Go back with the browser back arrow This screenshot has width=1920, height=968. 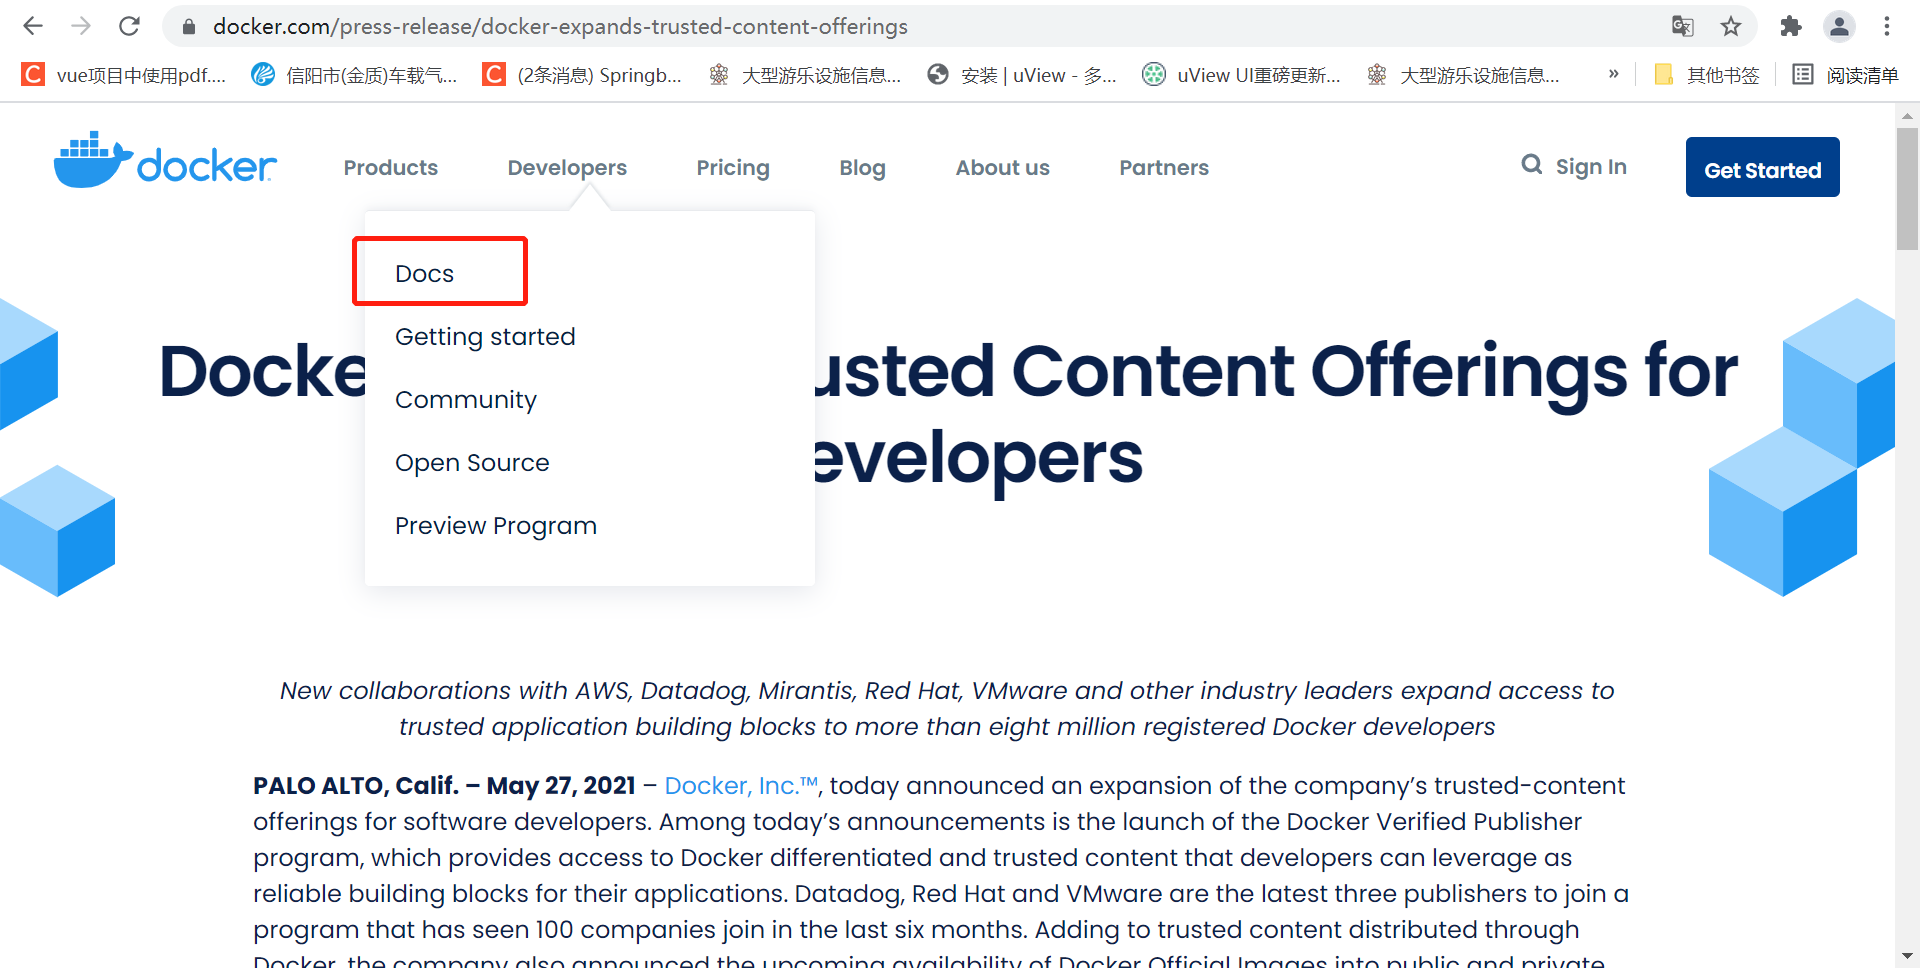click(x=33, y=26)
